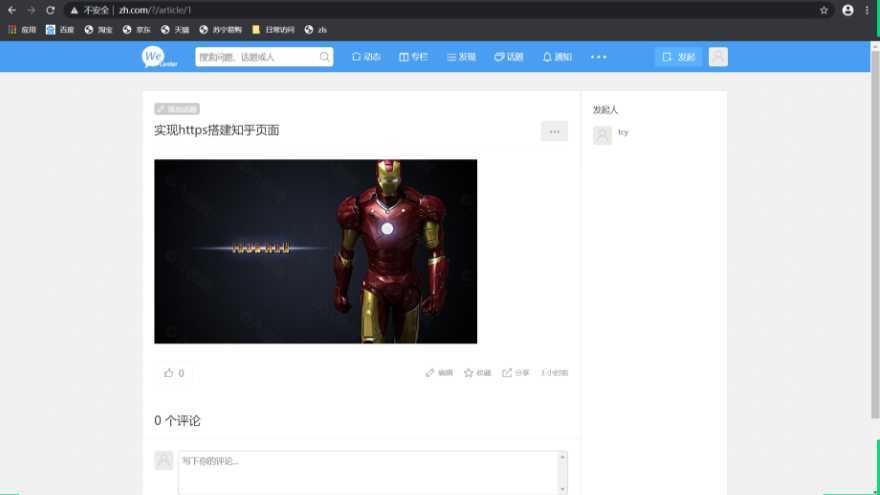This screenshot has height=495, width=880.
Task: Click the publish timestamp beside share
Action: pyautogui.click(x=554, y=373)
